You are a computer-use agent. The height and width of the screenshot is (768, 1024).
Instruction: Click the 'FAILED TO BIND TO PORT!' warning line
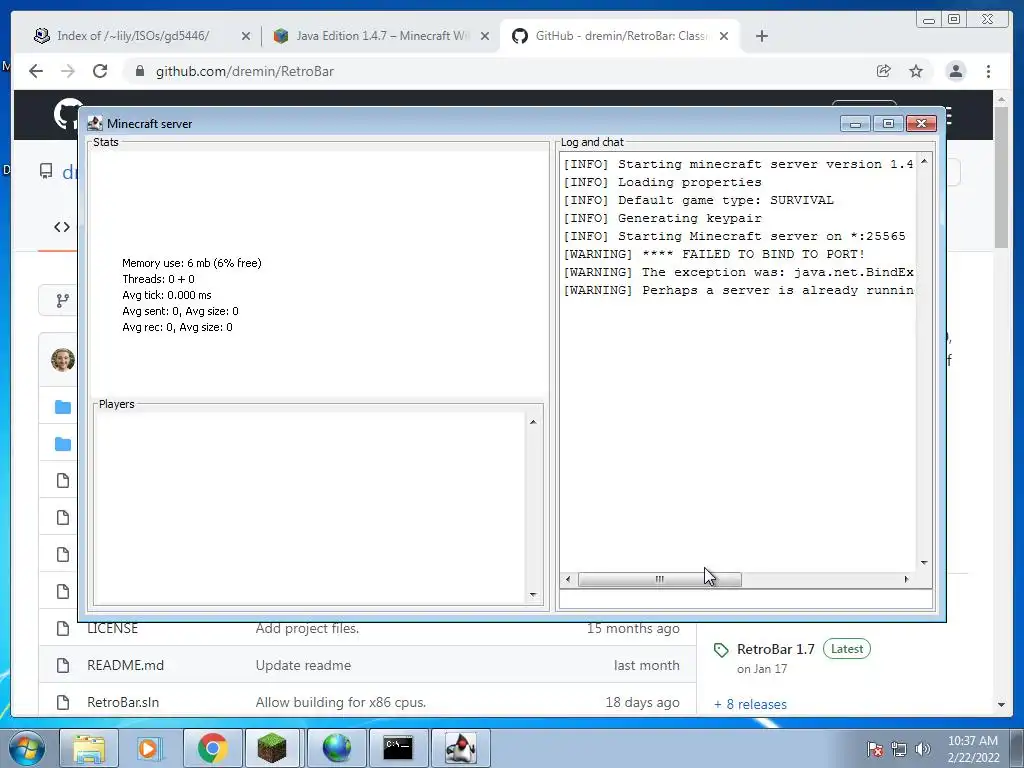[x=714, y=254]
